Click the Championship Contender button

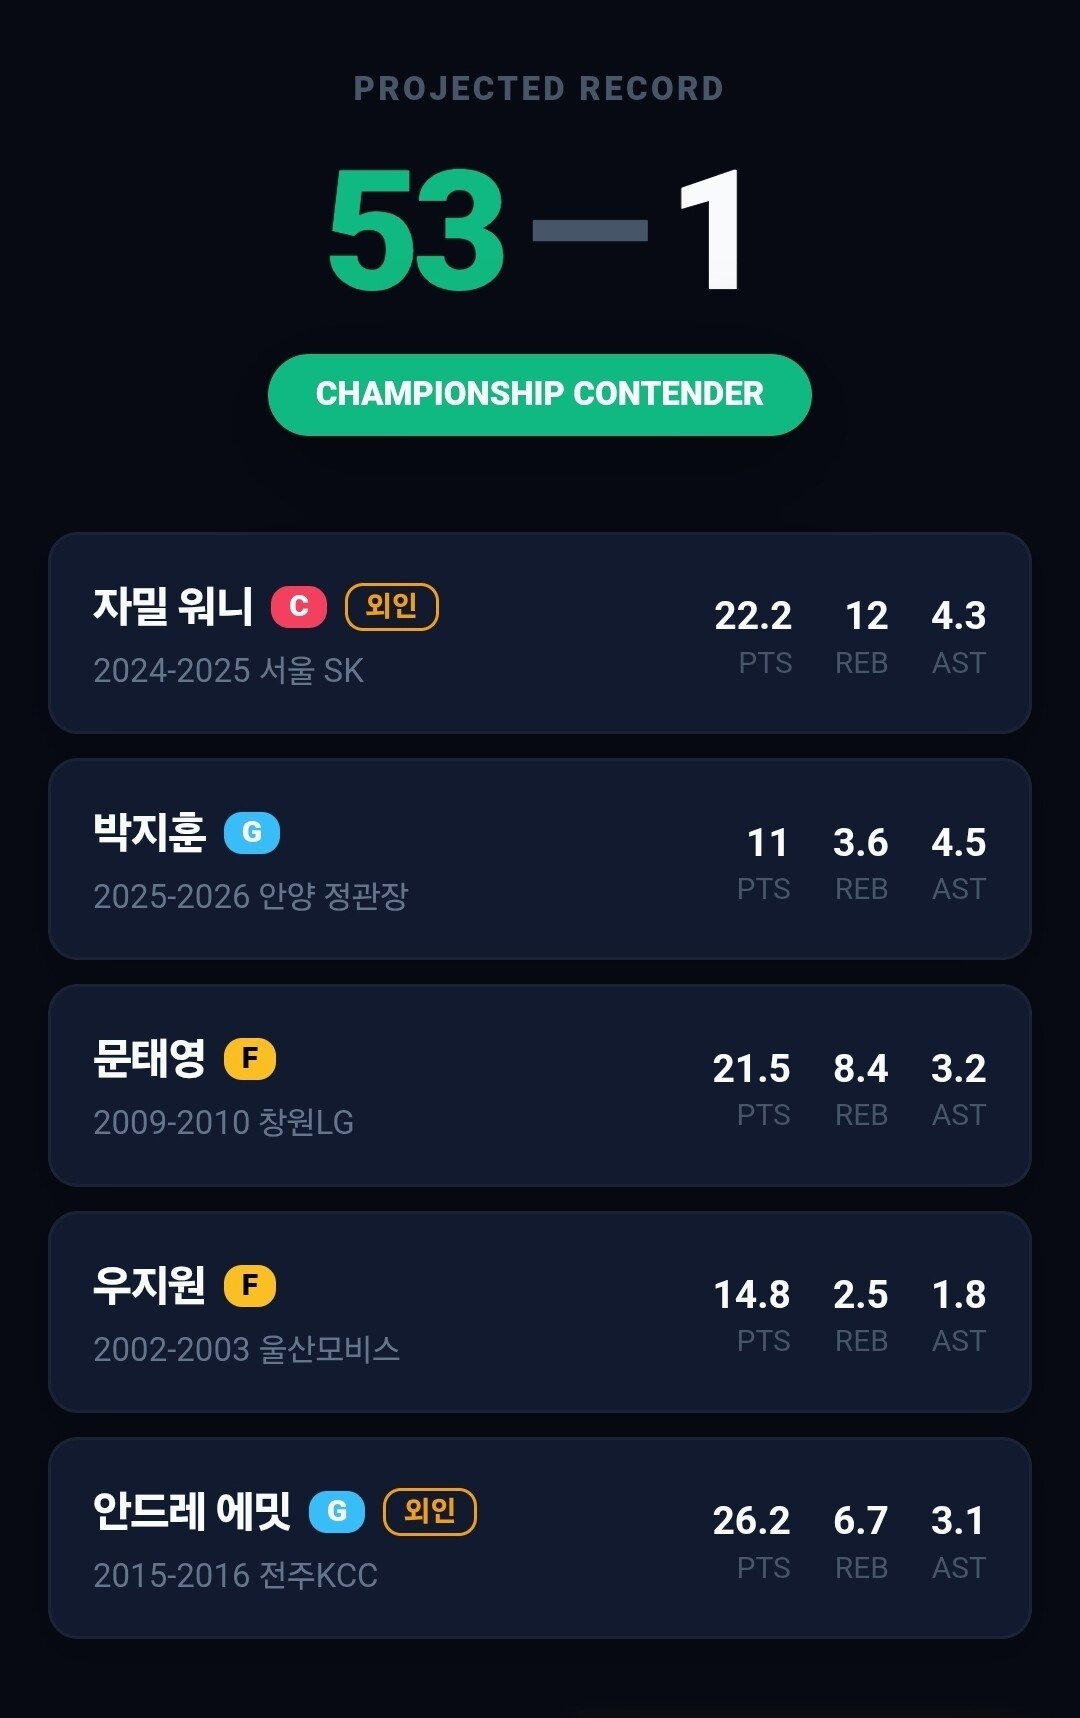point(540,394)
